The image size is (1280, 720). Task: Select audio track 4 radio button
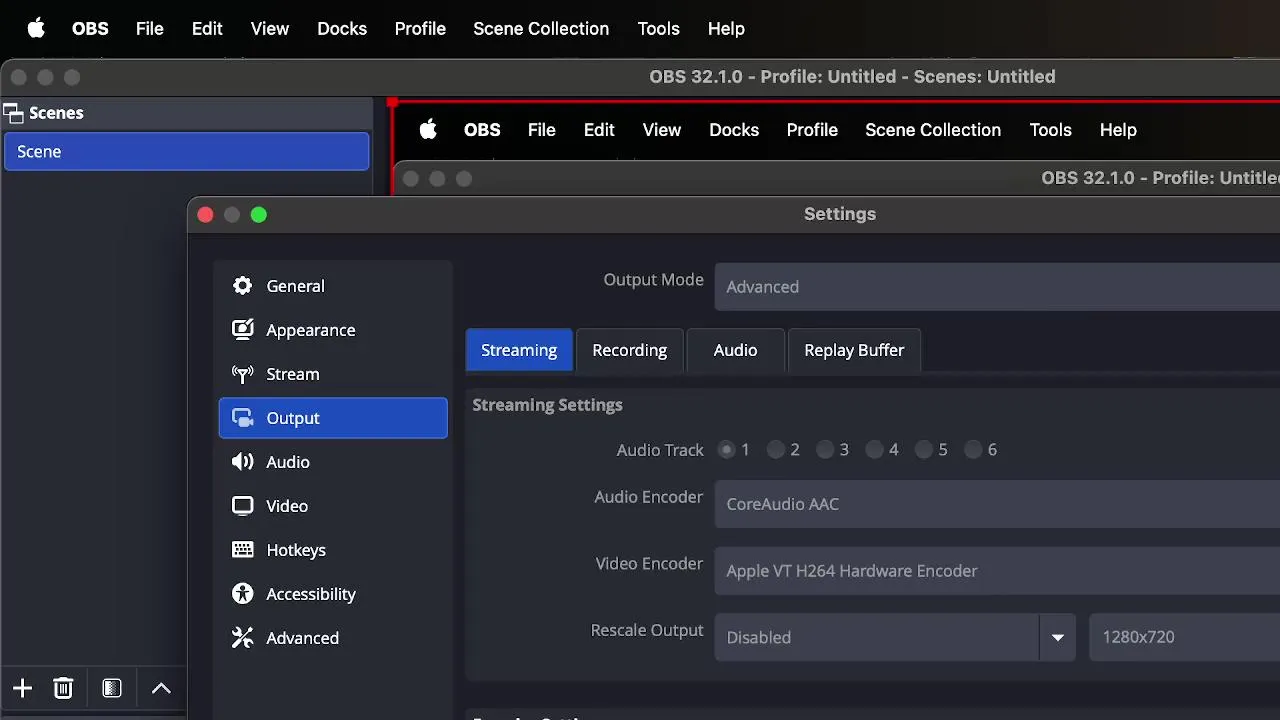[x=875, y=450]
